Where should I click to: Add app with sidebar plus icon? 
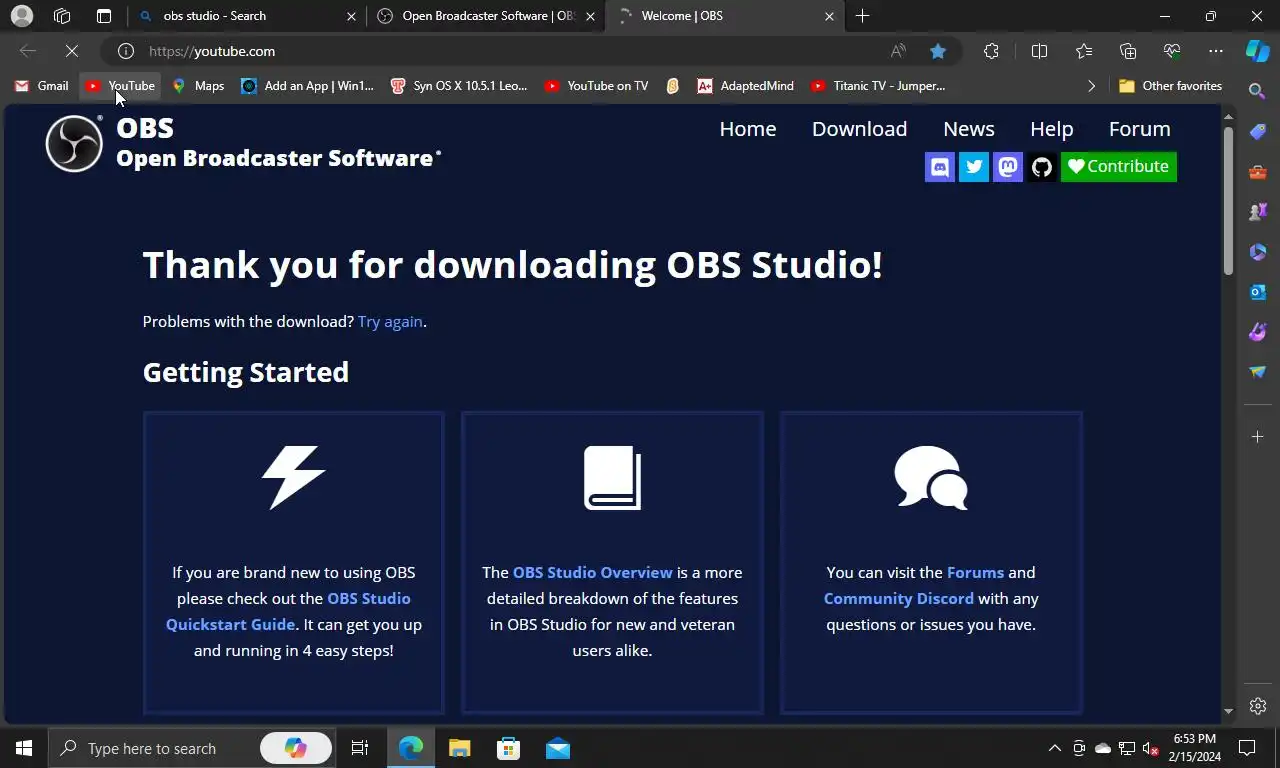(x=1258, y=437)
